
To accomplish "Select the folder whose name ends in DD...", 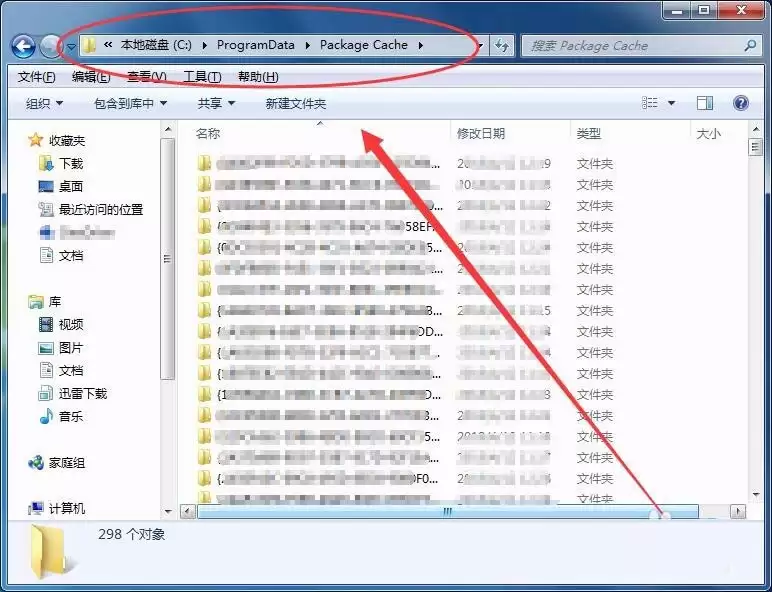I will click(320, 332).
